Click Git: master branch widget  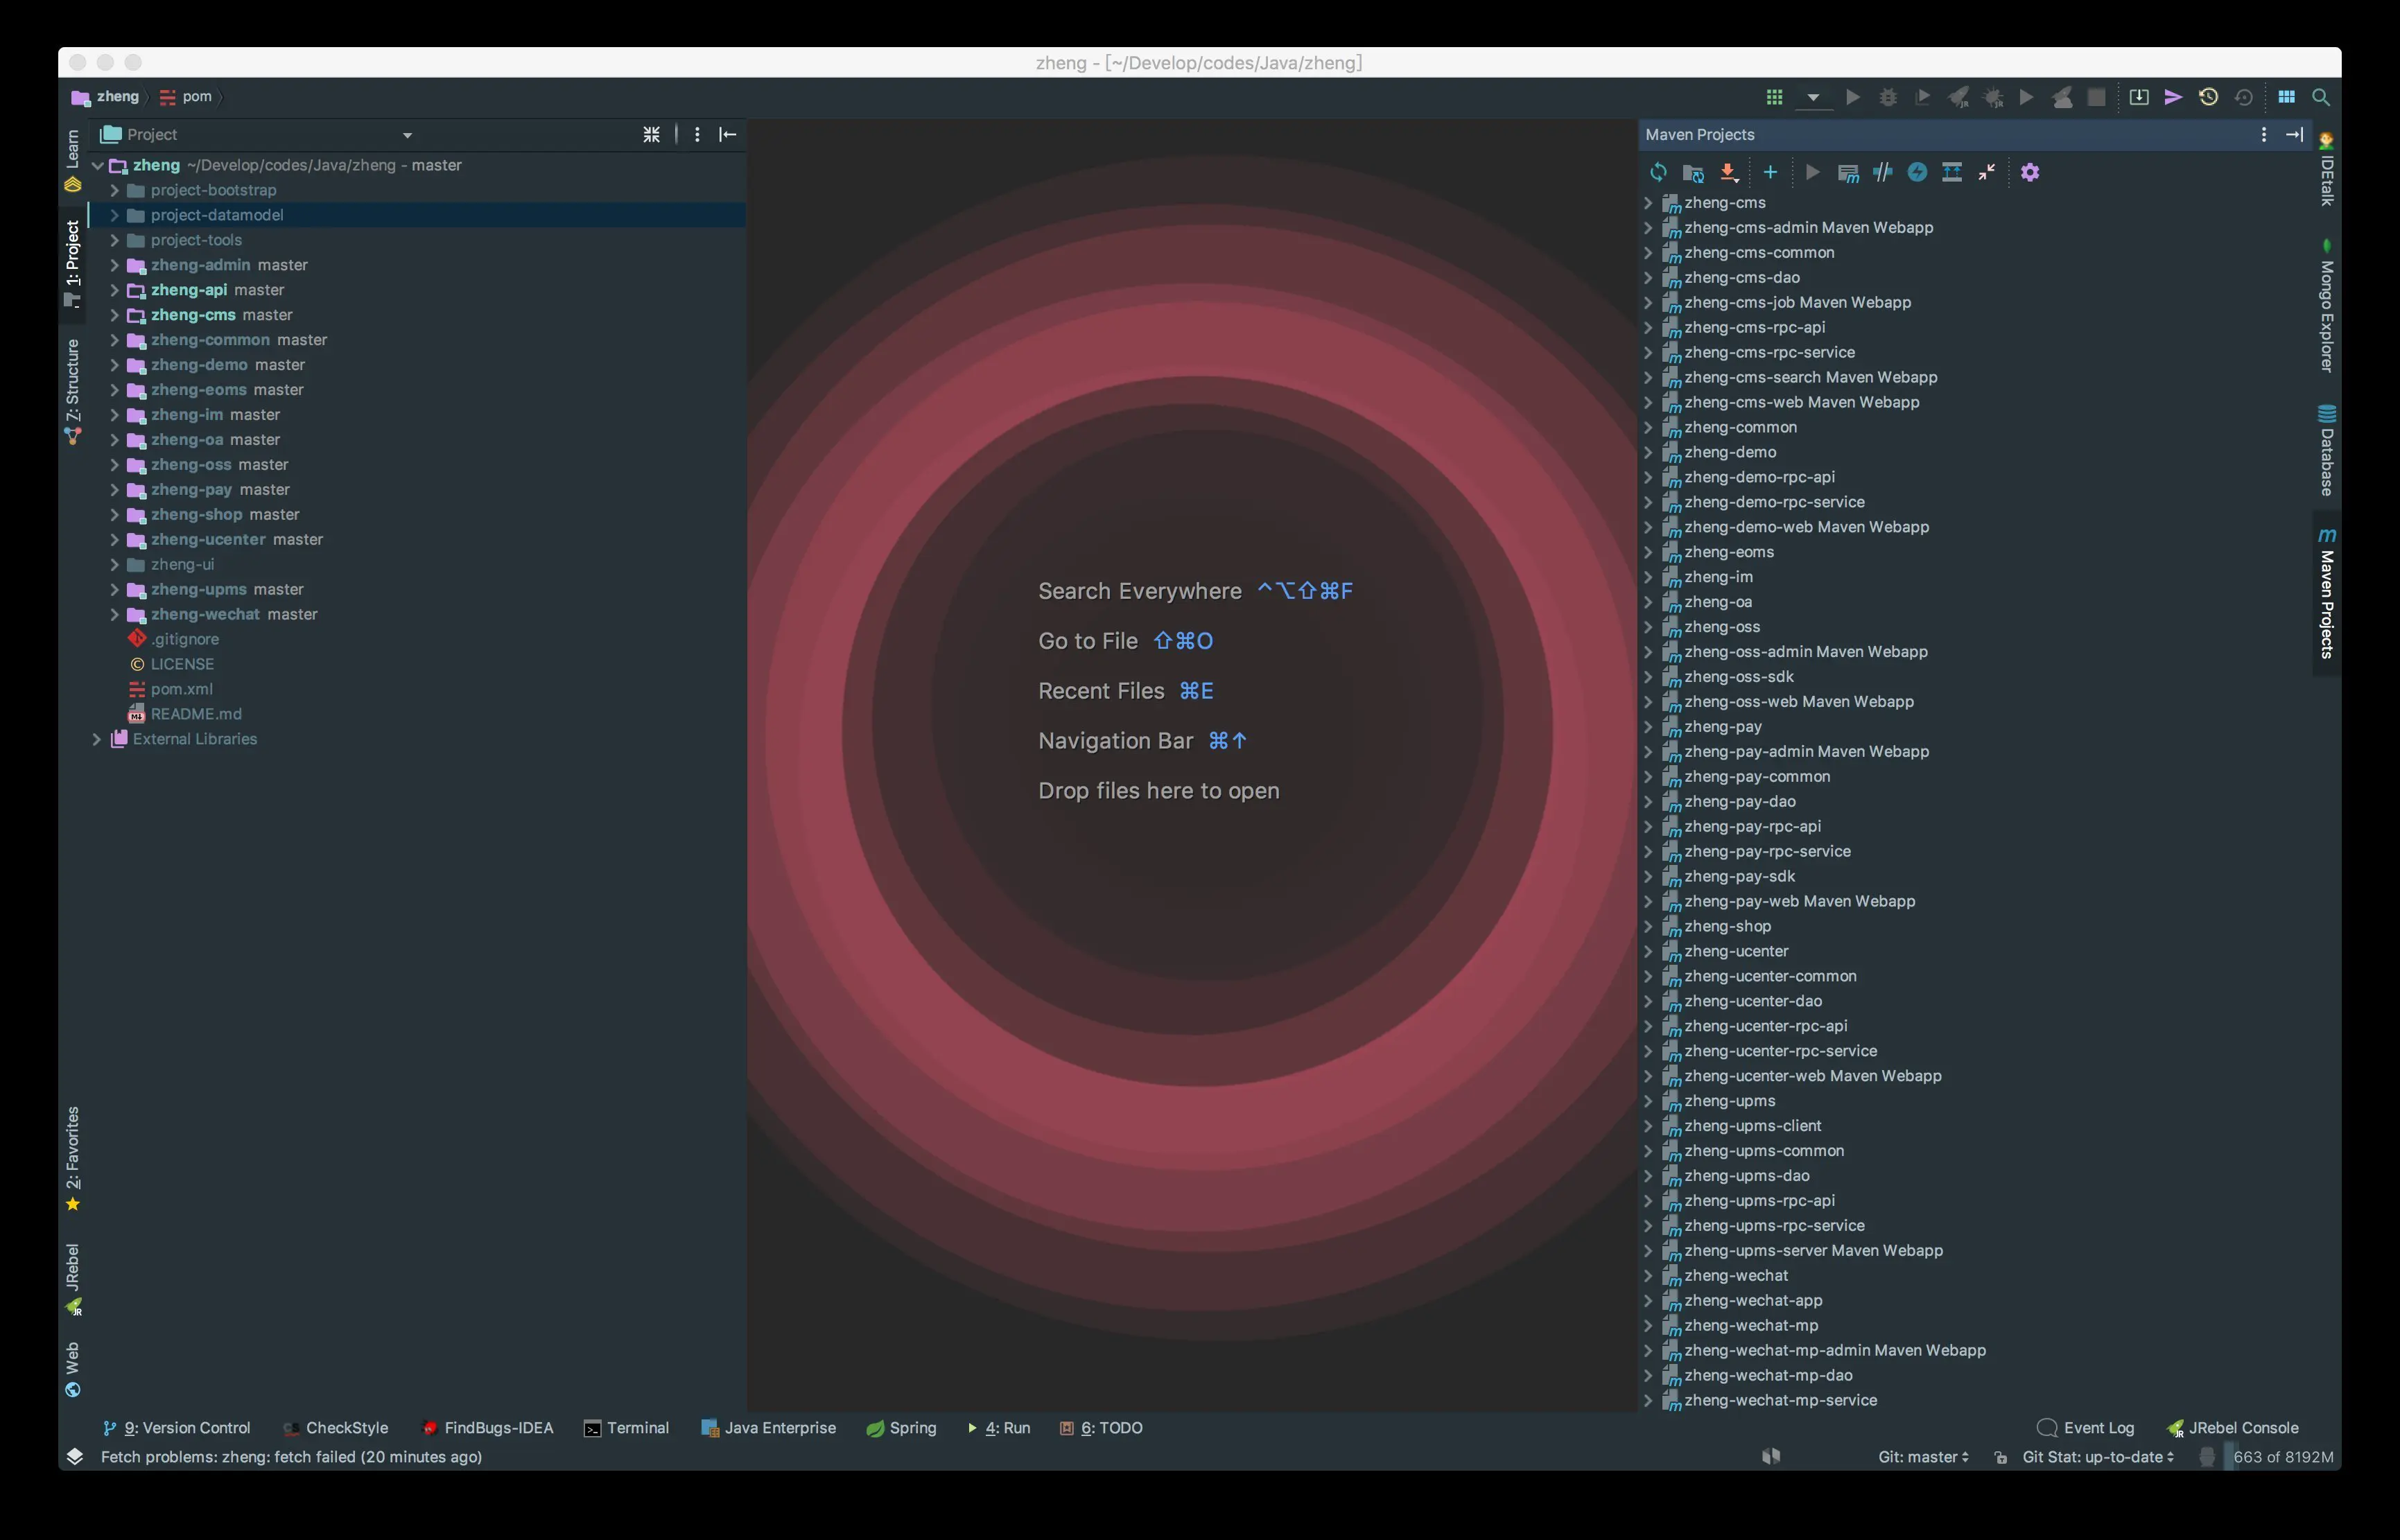coord(1922,1456)
